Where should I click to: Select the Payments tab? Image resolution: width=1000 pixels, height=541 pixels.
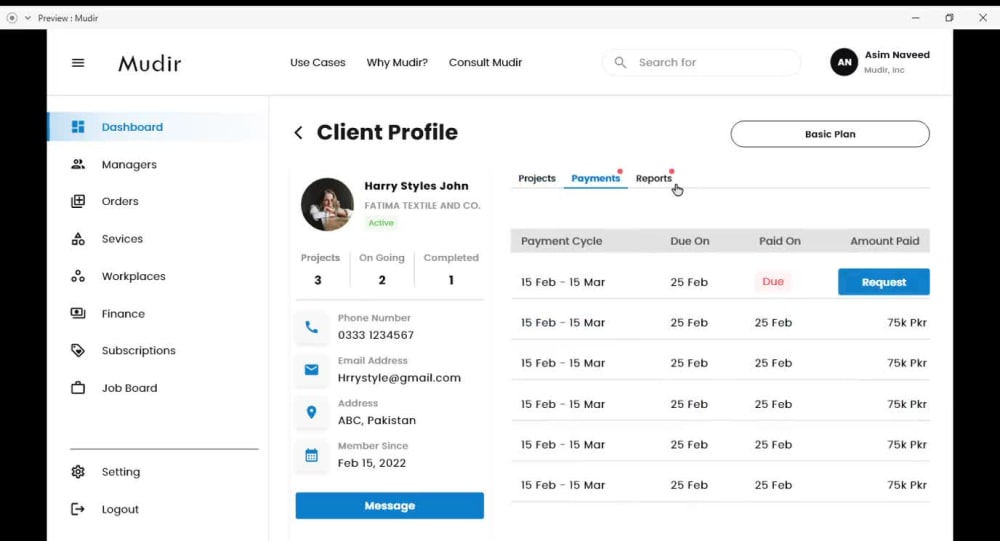coord(596,179)
